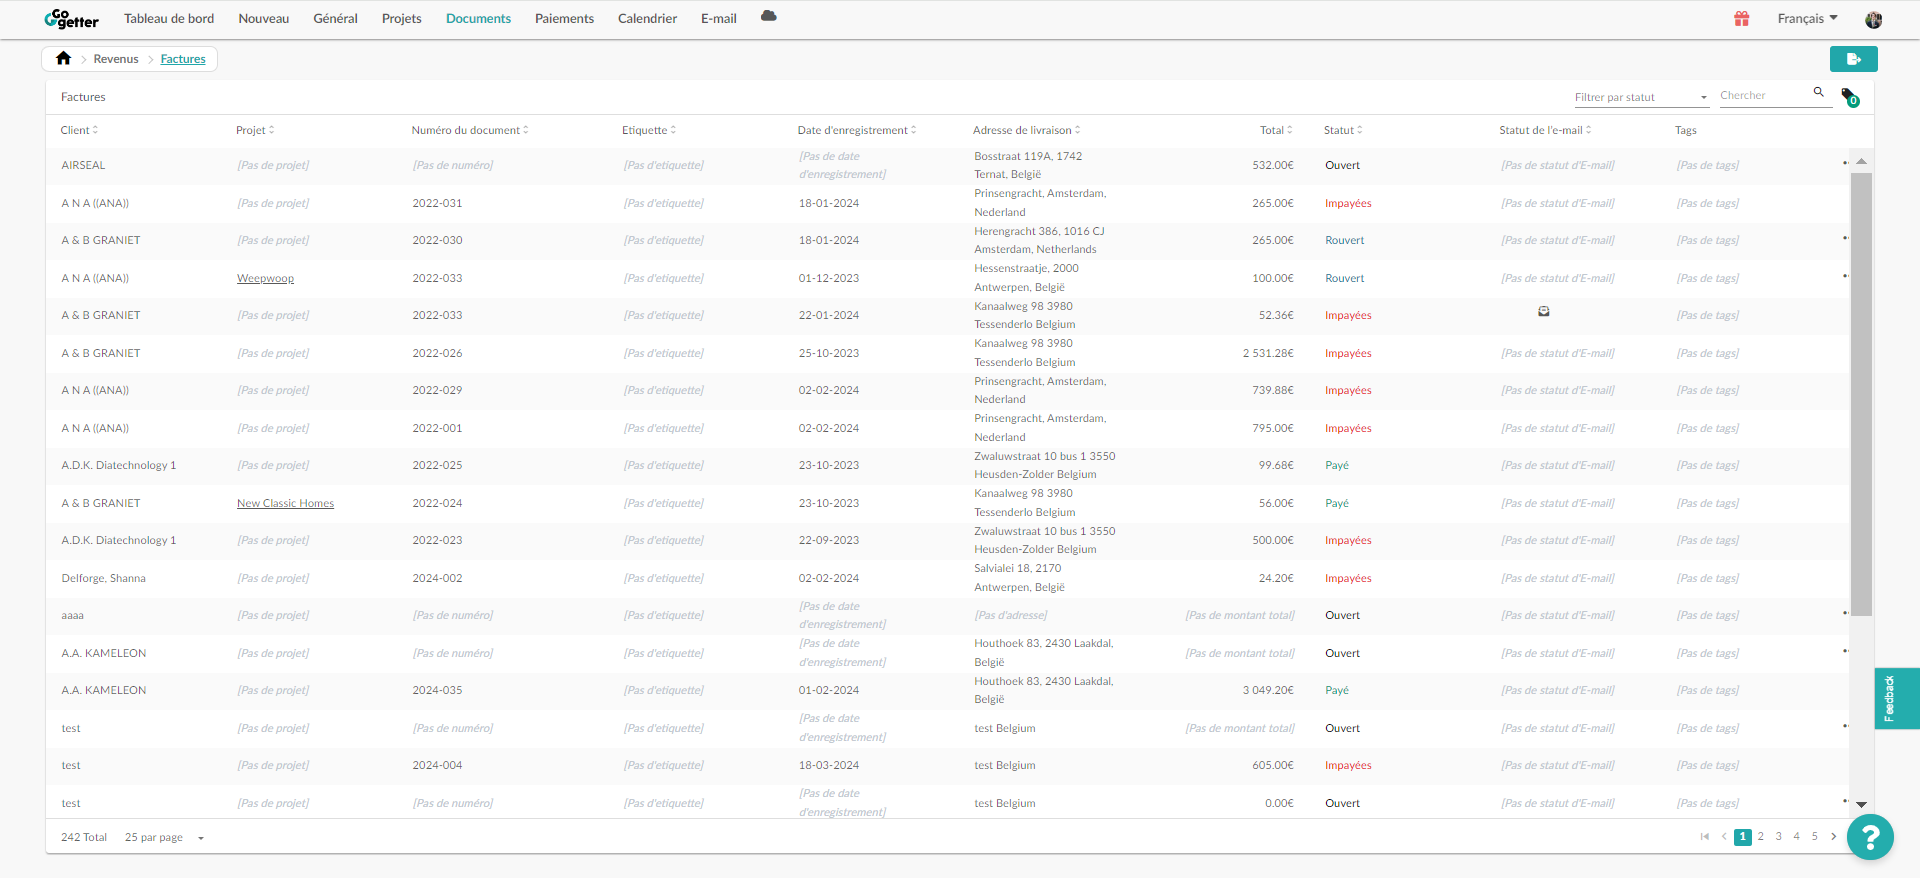The width and height of the screenshot is (1920, 878).
Task: Sort by Adresse de livraison column
Action: click(1027, 130)
